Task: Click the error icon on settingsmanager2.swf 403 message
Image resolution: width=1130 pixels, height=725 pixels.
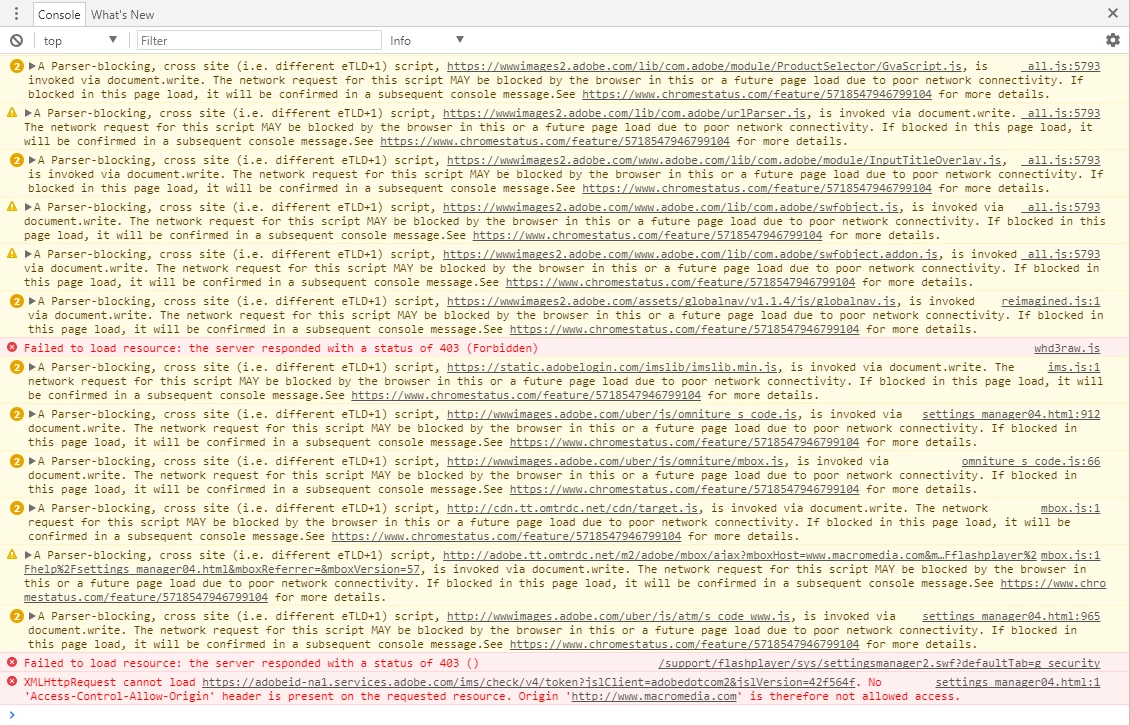Action: point(12,663)
